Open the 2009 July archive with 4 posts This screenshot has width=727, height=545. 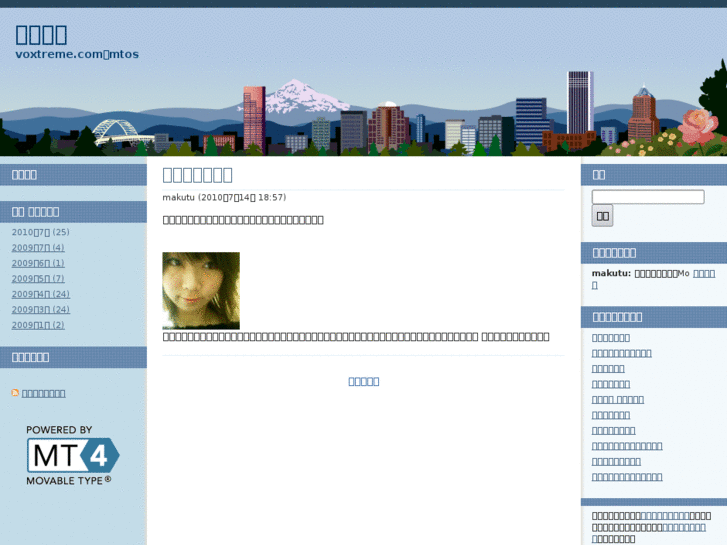tap(38, 248)
